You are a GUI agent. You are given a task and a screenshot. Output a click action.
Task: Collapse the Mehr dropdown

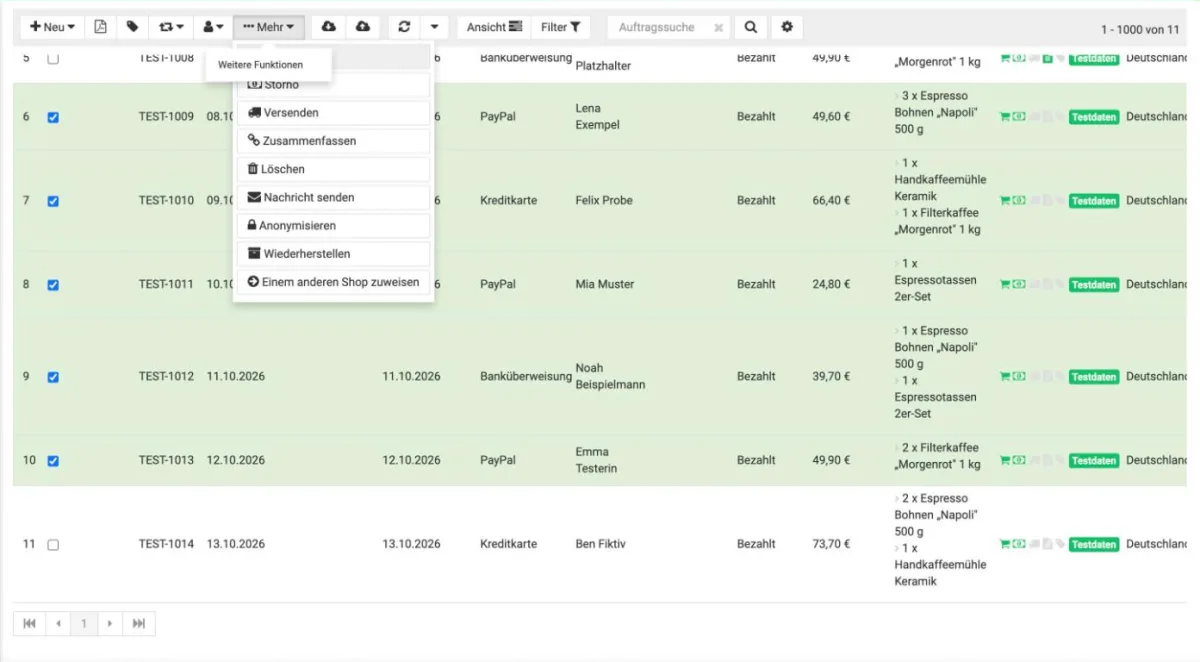[269, 27]
